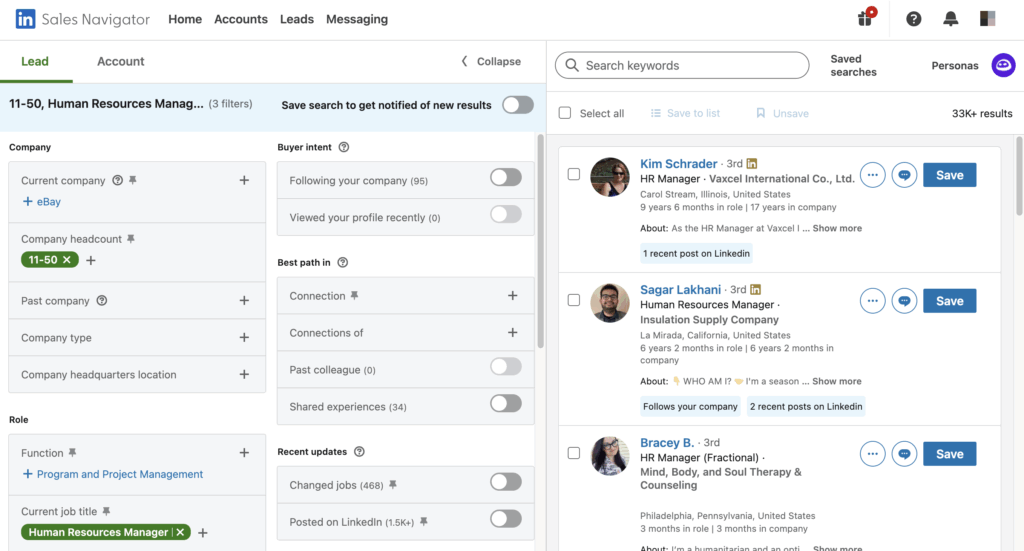Click the Past company help icon
Viewport: 1024px width, 551px height.
coord(102,300)
